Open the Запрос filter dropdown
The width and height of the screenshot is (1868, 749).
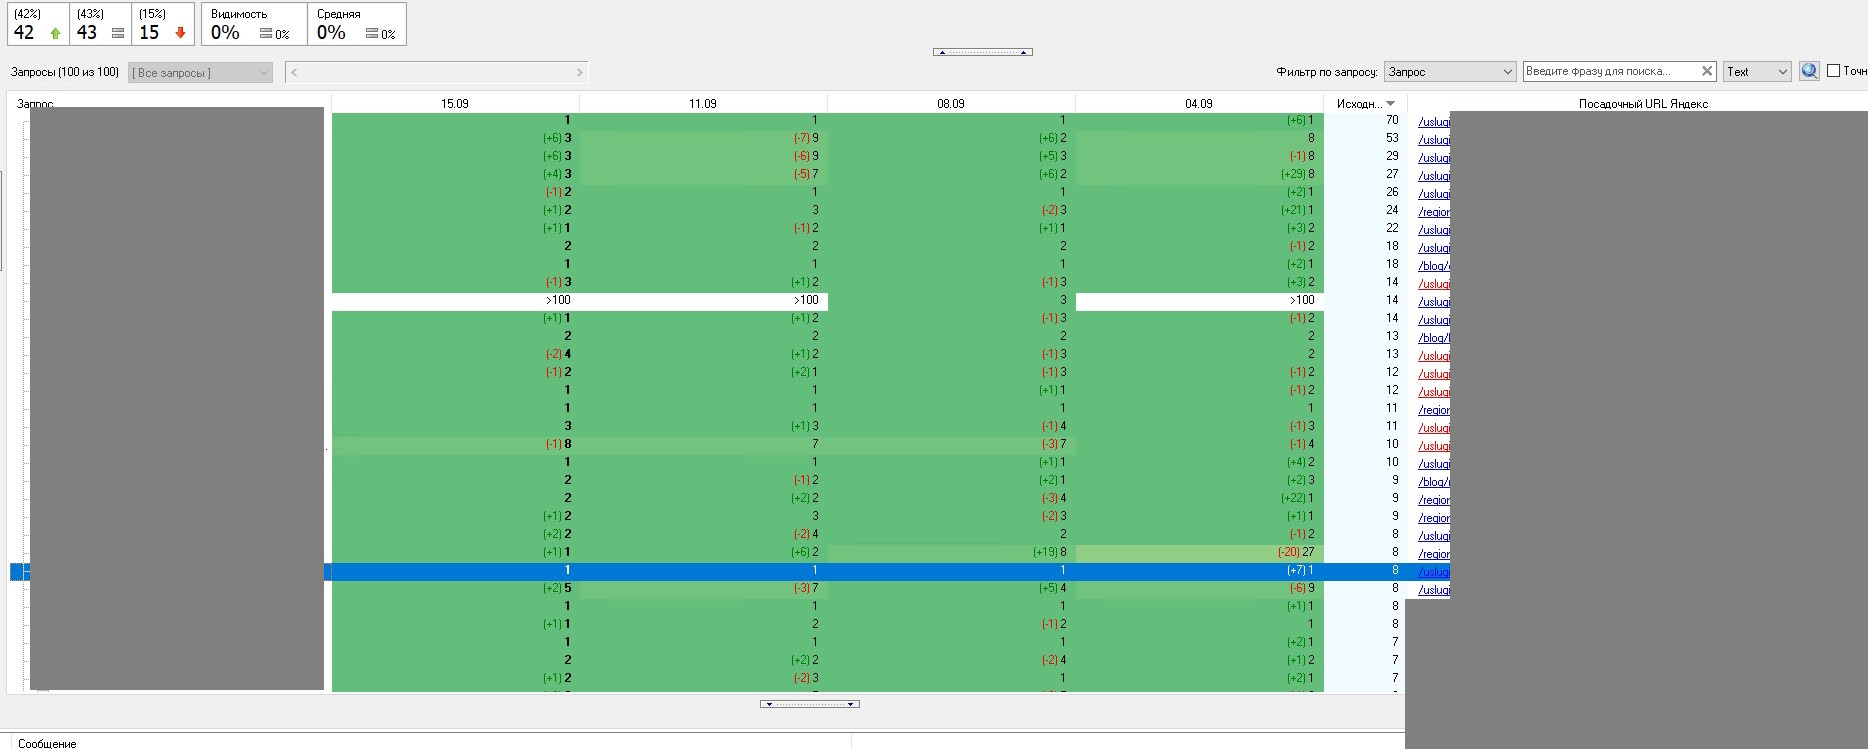tap(1451, 72)
